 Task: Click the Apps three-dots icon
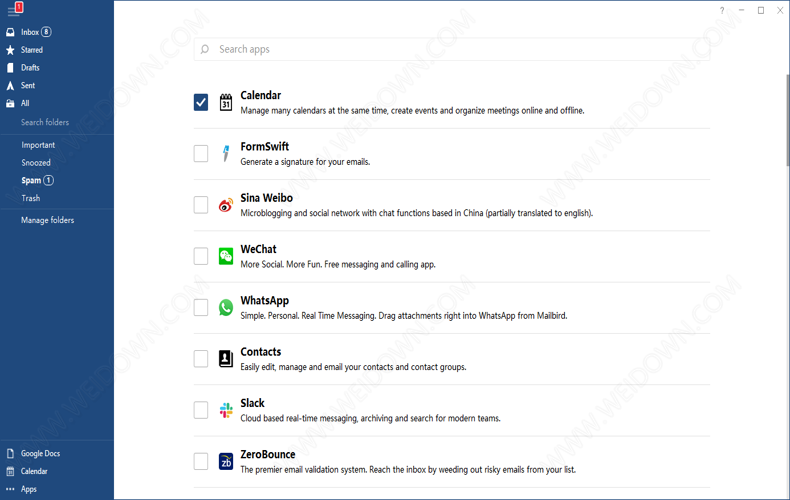click(x=10, y=489)
